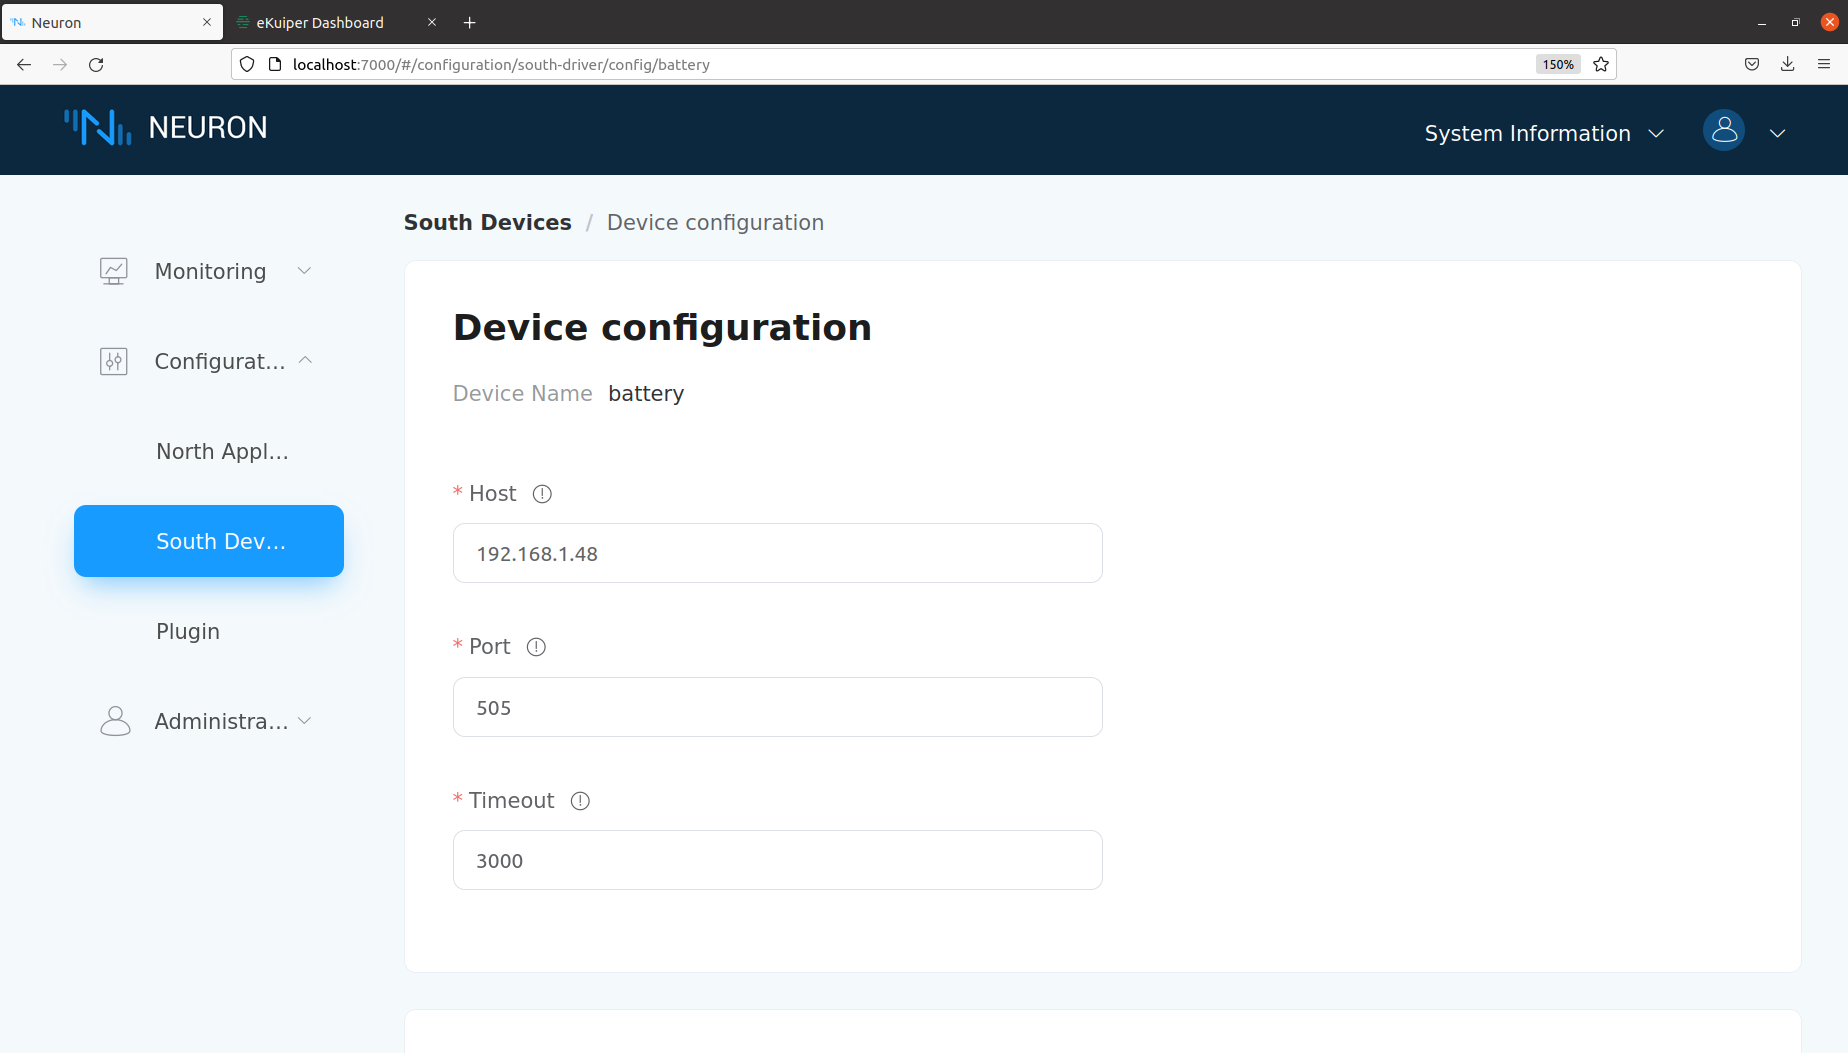
Task: Expand the Monitoring menu chevron
Action: [x=305, y=271]
